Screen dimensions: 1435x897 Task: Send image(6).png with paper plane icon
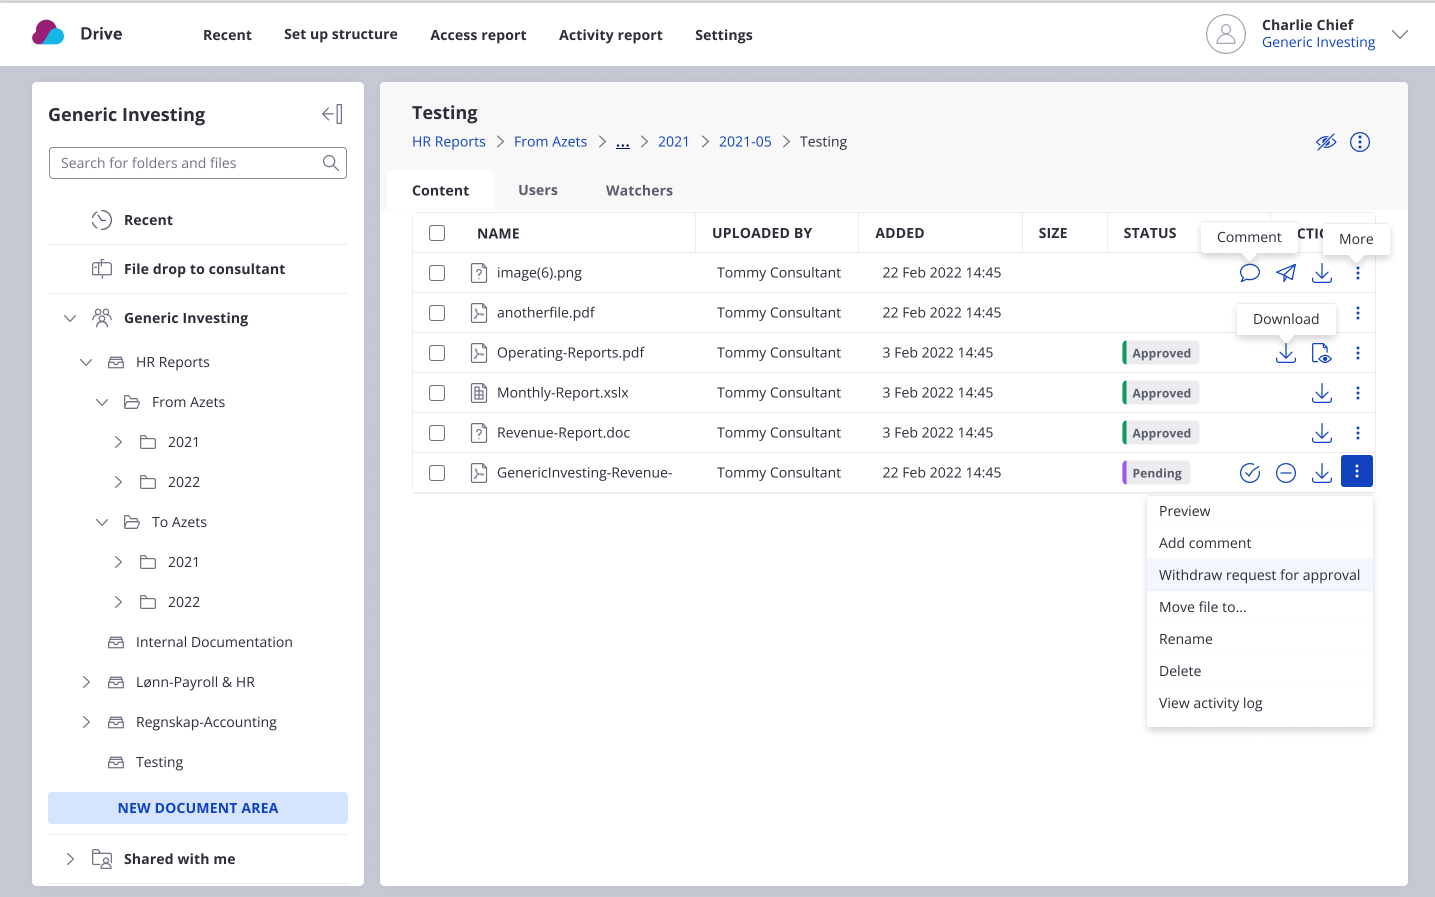point(1286,273)
